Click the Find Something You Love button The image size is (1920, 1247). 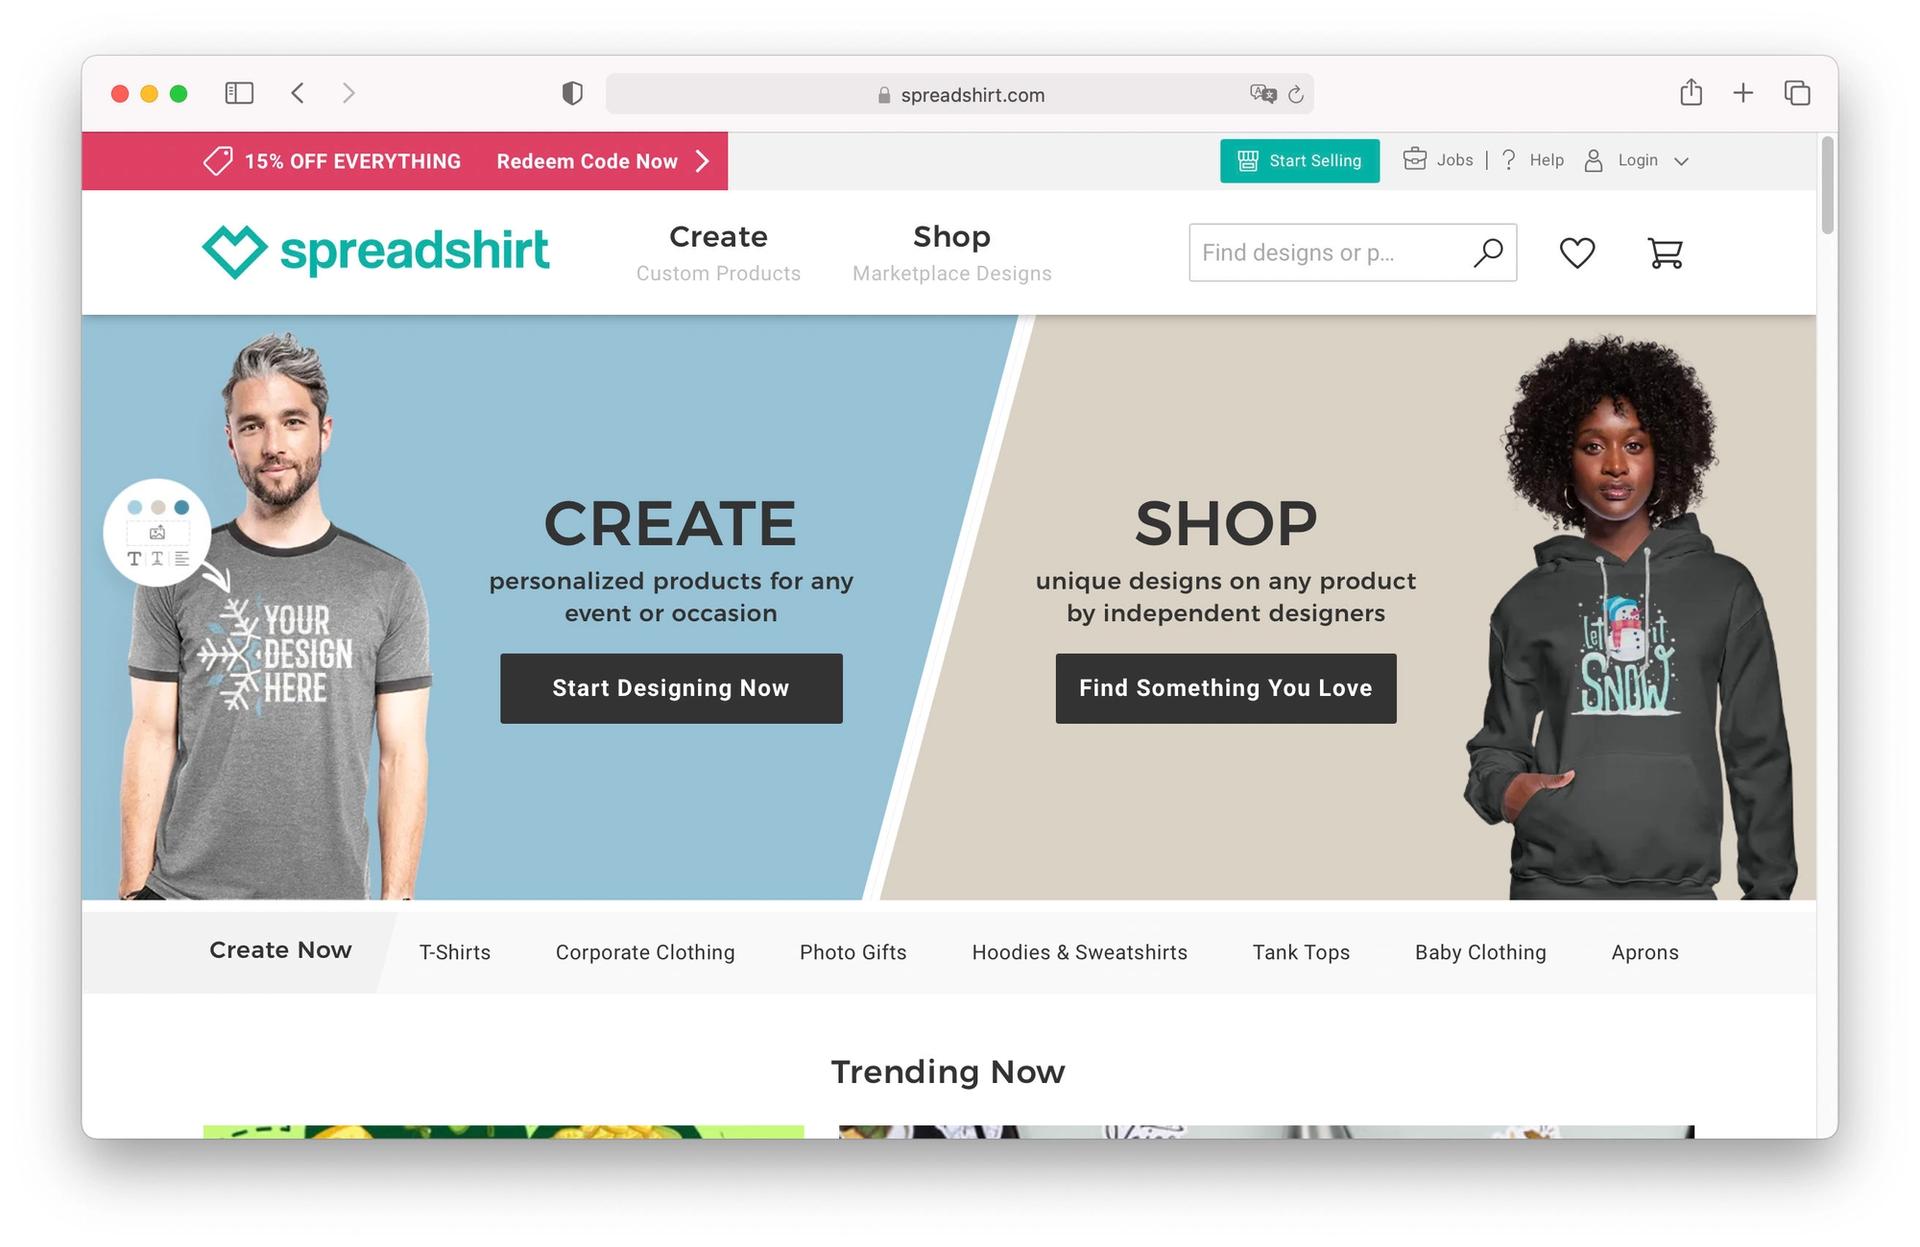1226,688
